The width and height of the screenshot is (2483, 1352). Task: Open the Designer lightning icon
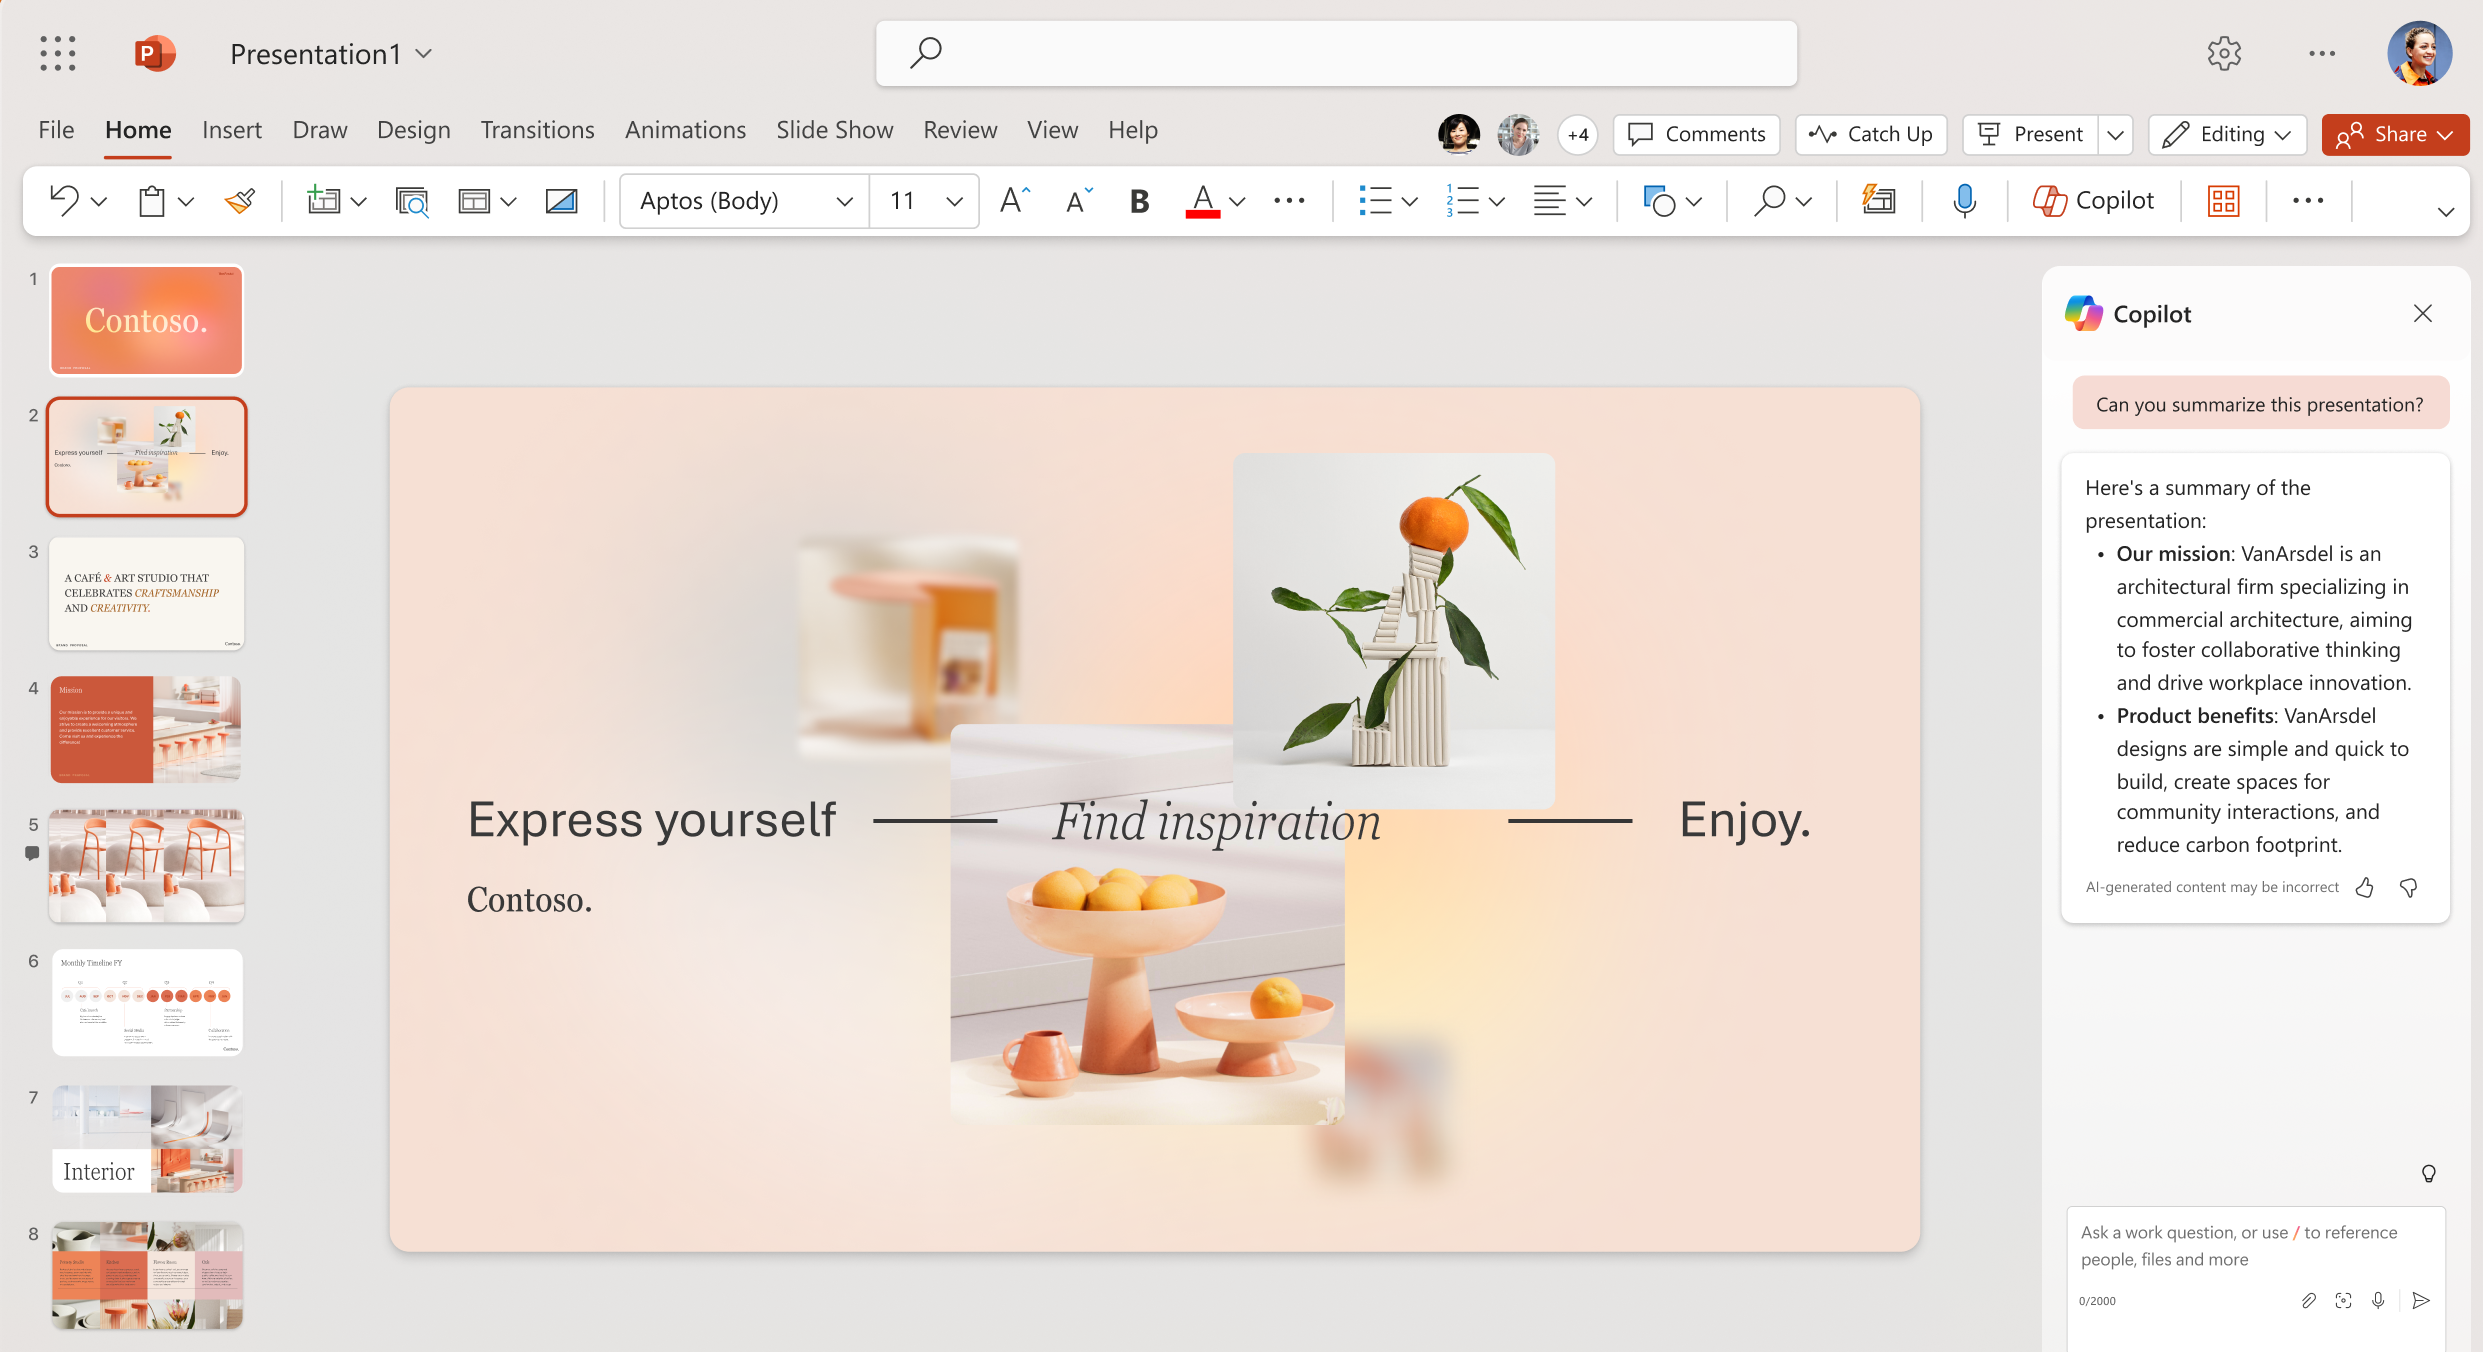1878,200
